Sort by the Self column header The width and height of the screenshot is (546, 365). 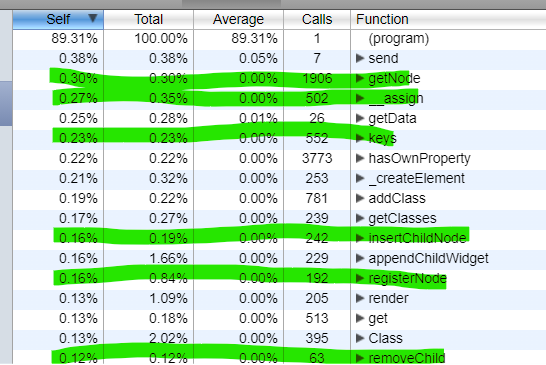point(58,20)
